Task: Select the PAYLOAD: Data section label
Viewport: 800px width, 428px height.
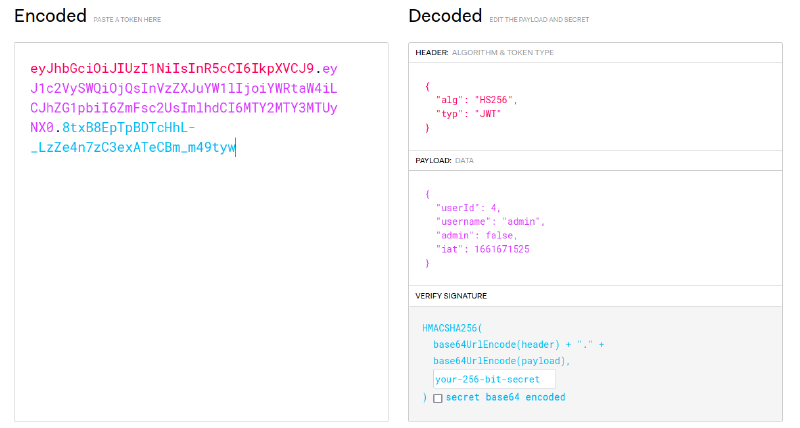Action: click(445, 160)
